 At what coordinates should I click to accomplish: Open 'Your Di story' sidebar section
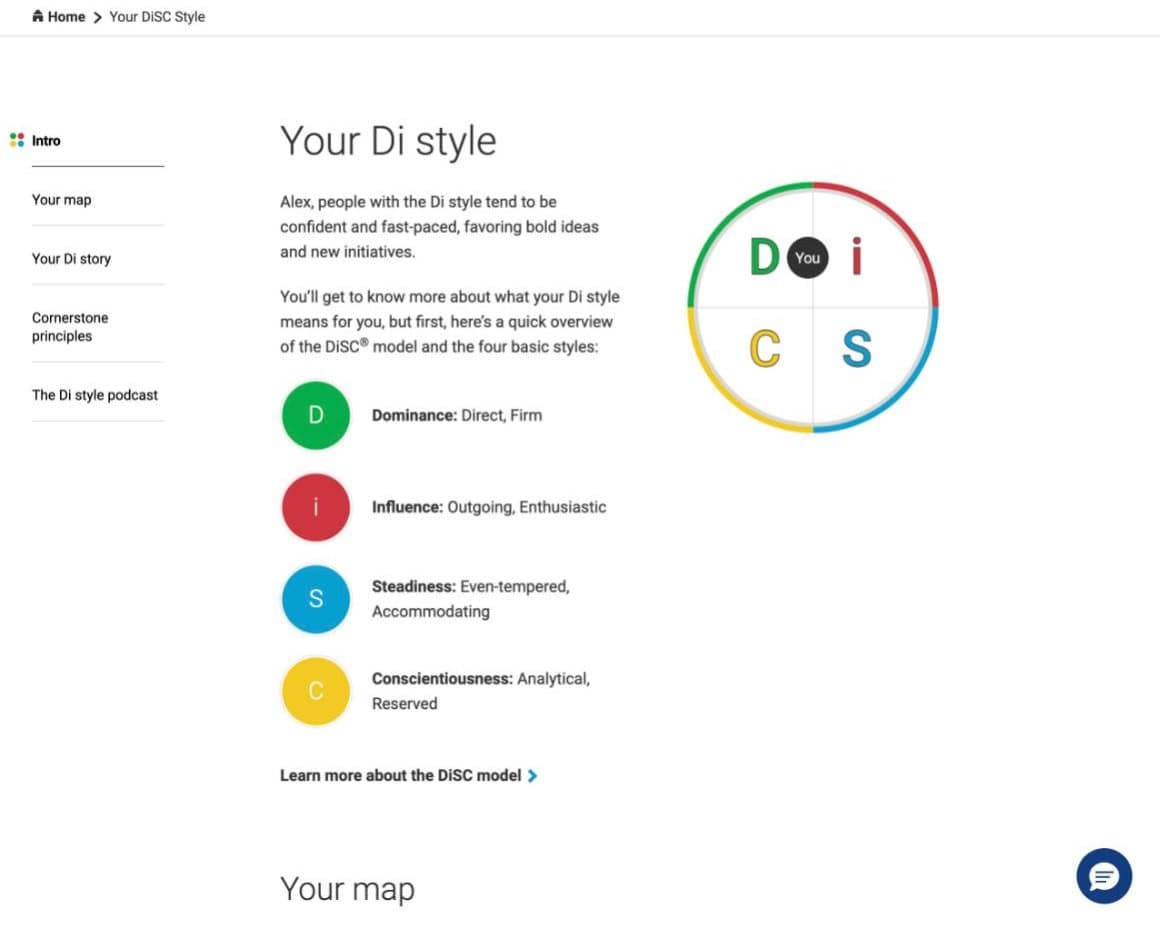(71, 259)
